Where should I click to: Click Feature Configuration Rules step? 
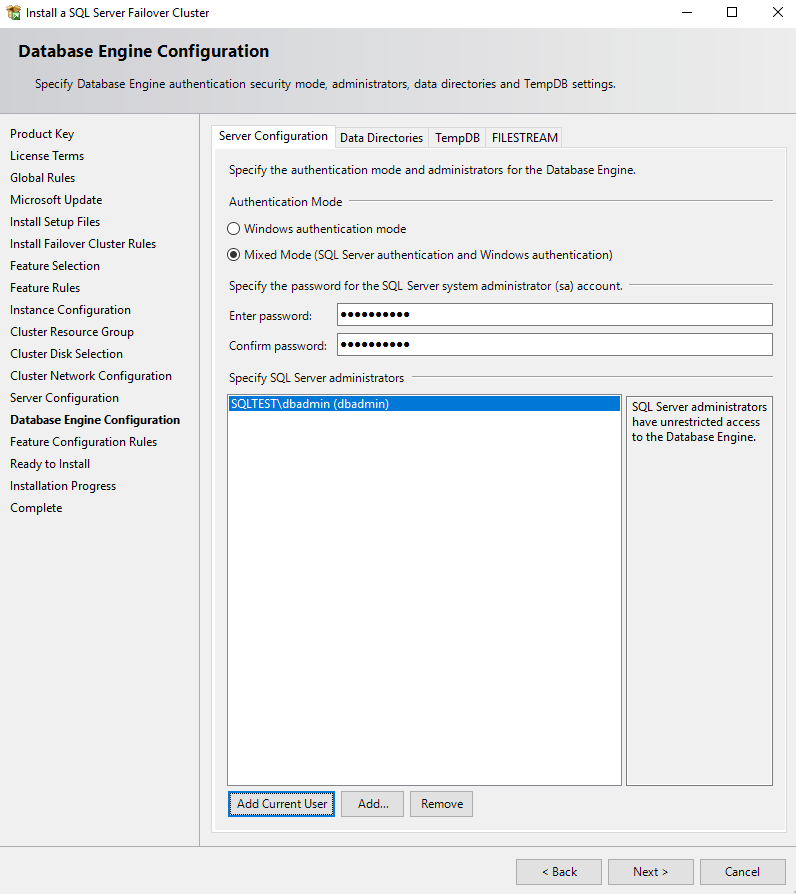(x=83, y=442)
